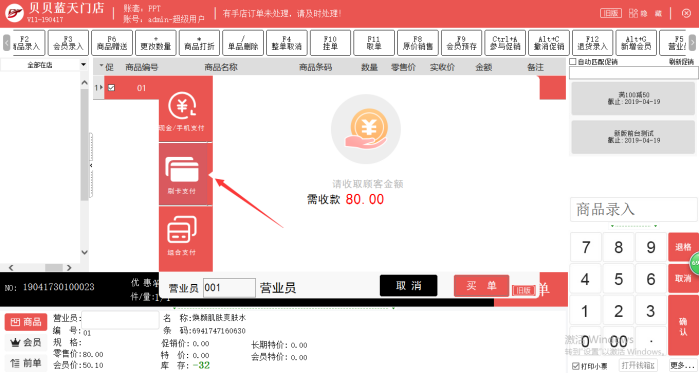The height and width of the screenshot is (373, 700).
Task: Click left panel horizontal scrollbar left arrow
Action: [x=11, y=268]
